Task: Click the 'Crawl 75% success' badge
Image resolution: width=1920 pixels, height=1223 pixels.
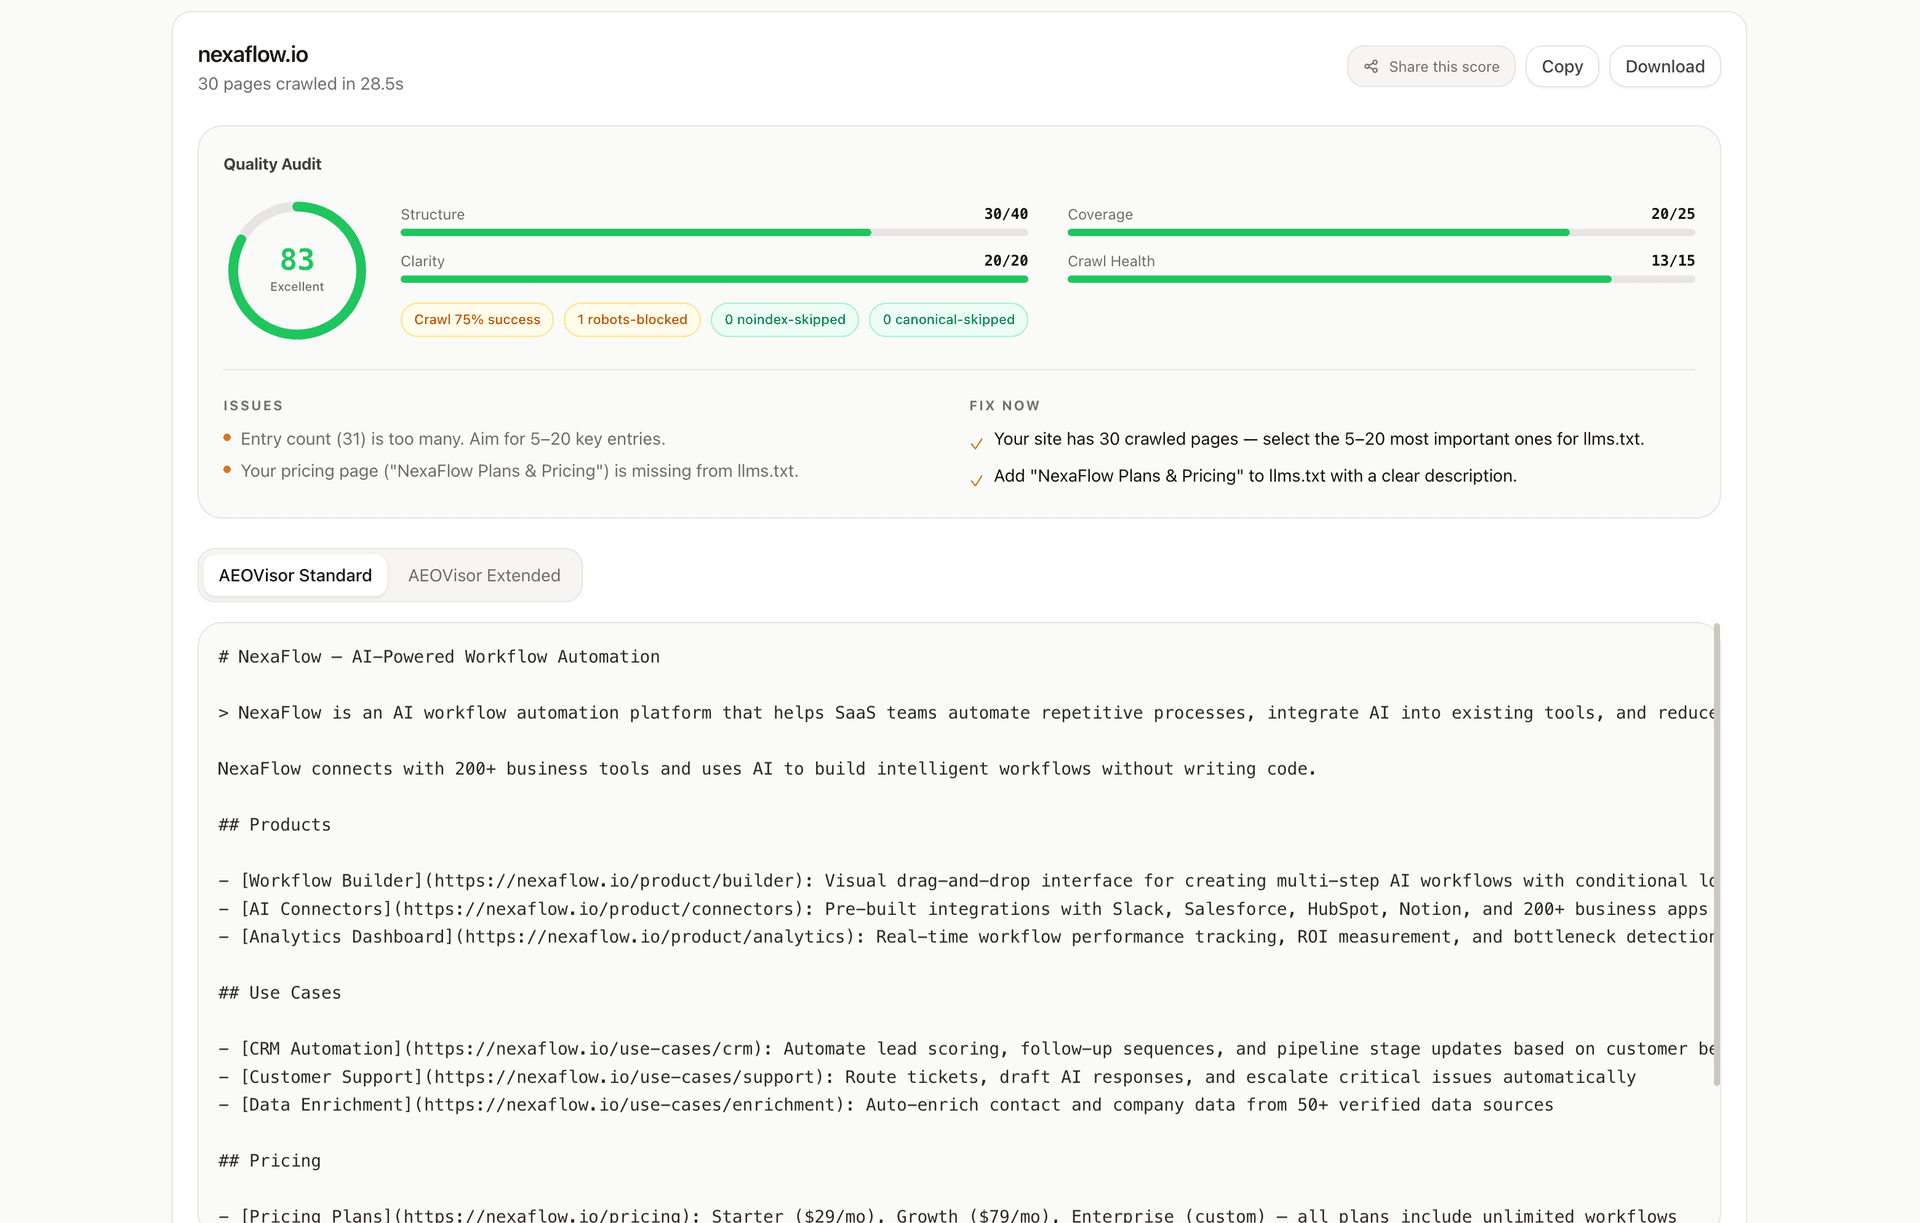Action: coord(477,320)
